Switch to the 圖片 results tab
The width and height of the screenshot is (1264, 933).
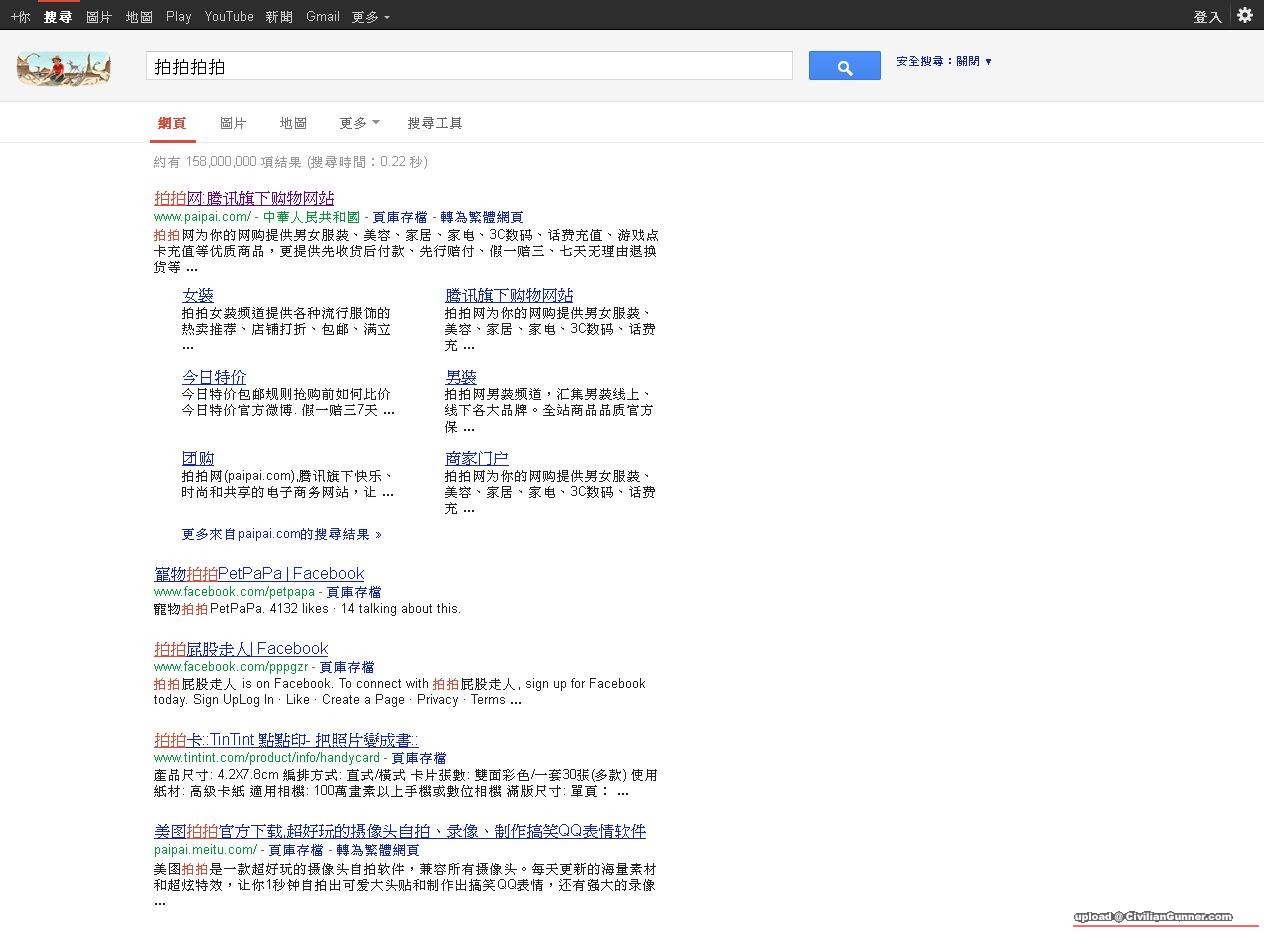[233, 123]
